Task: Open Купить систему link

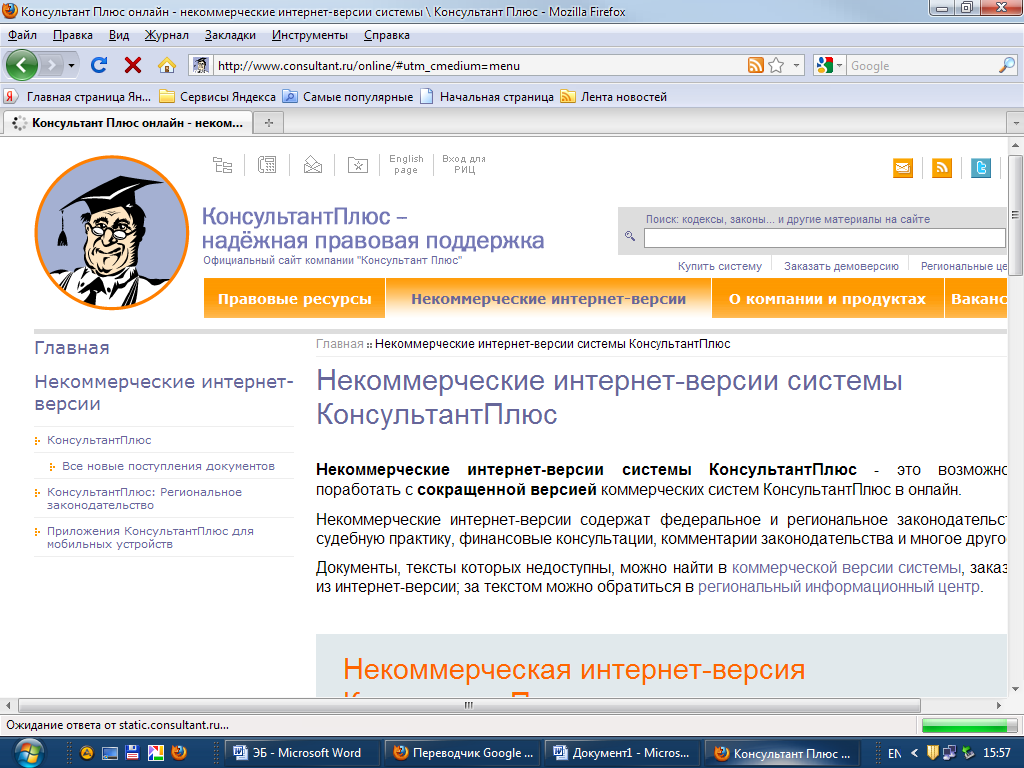Action: [720, 266]
